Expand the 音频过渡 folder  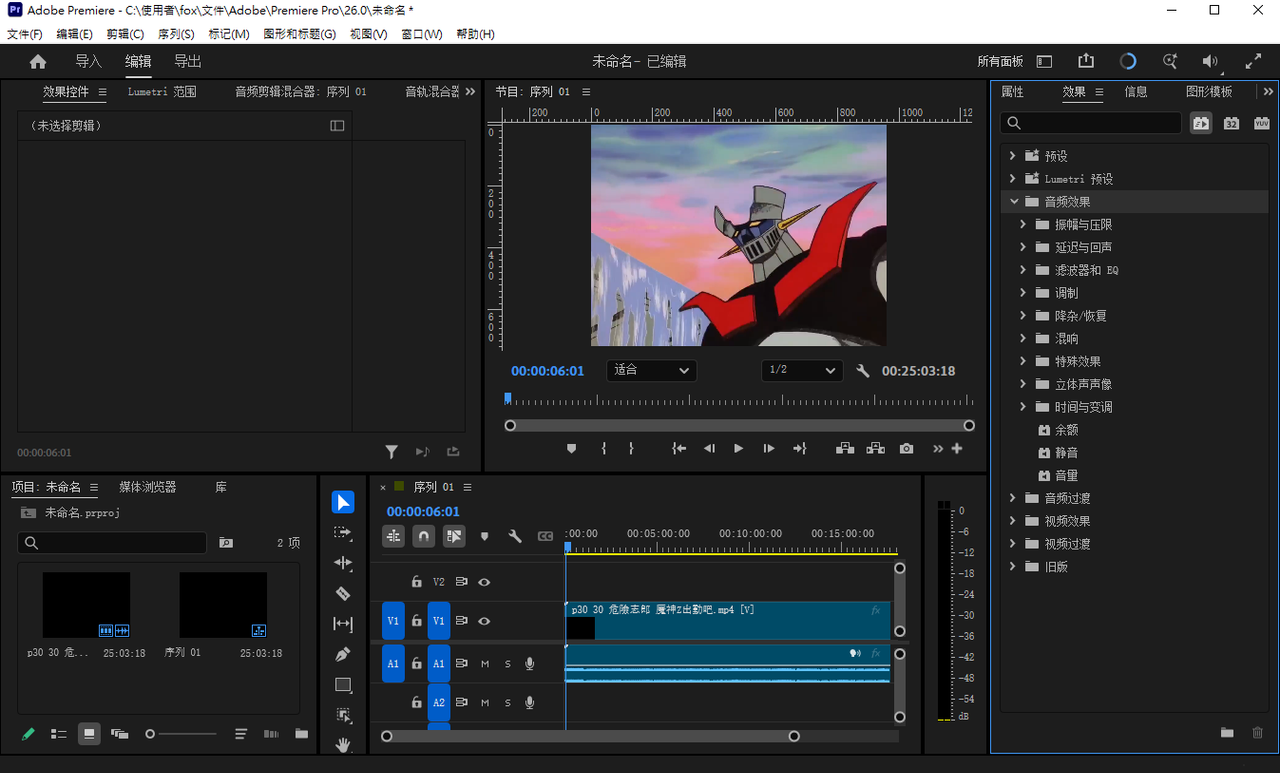tap(1013, 498)
